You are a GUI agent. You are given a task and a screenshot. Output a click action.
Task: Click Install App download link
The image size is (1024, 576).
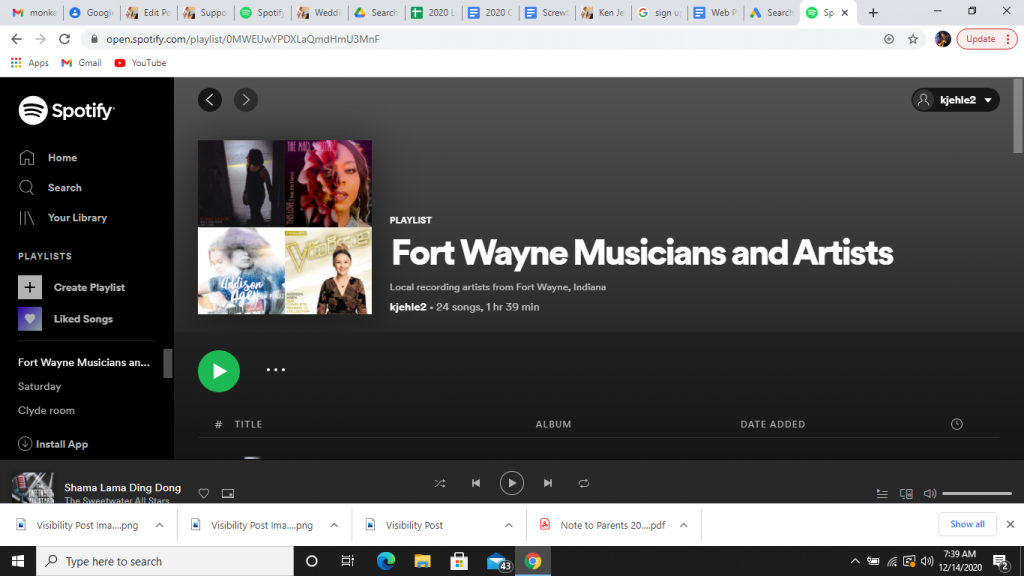53,444
